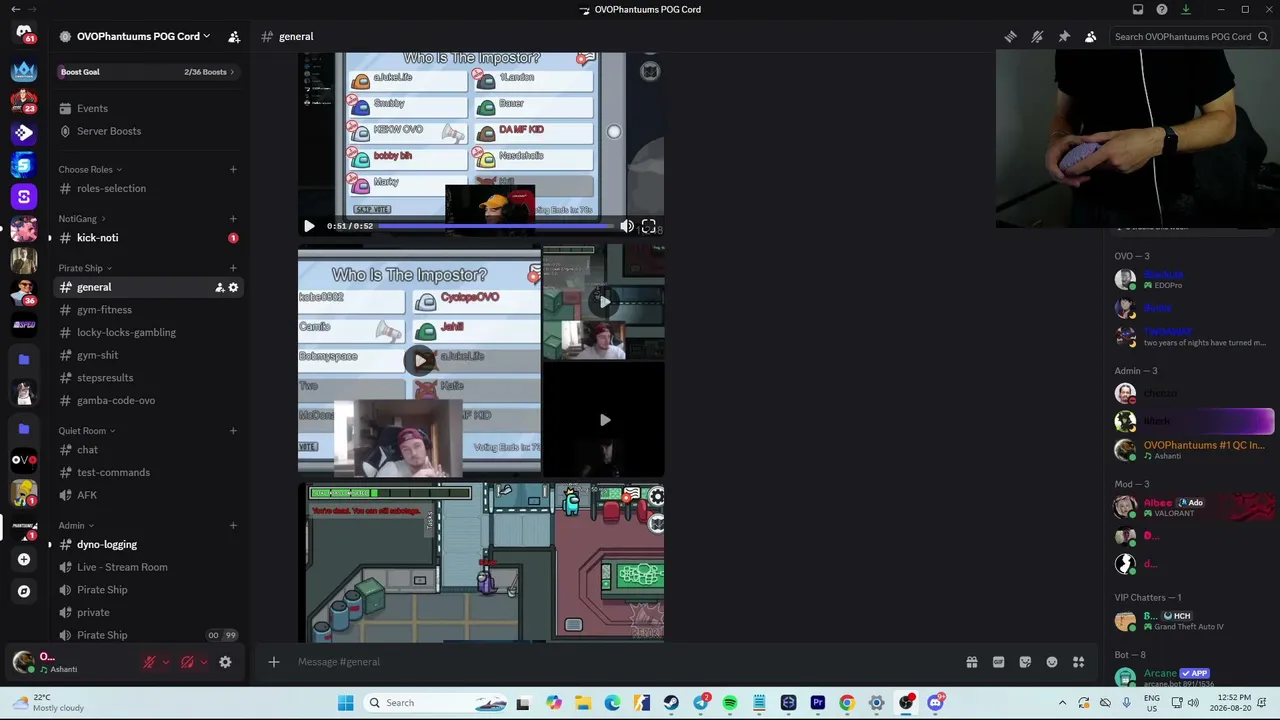The height and width of the screenshot is (720, 1280).
Task: Open Google Chrome from the taskbar
Action: [847, 703]
